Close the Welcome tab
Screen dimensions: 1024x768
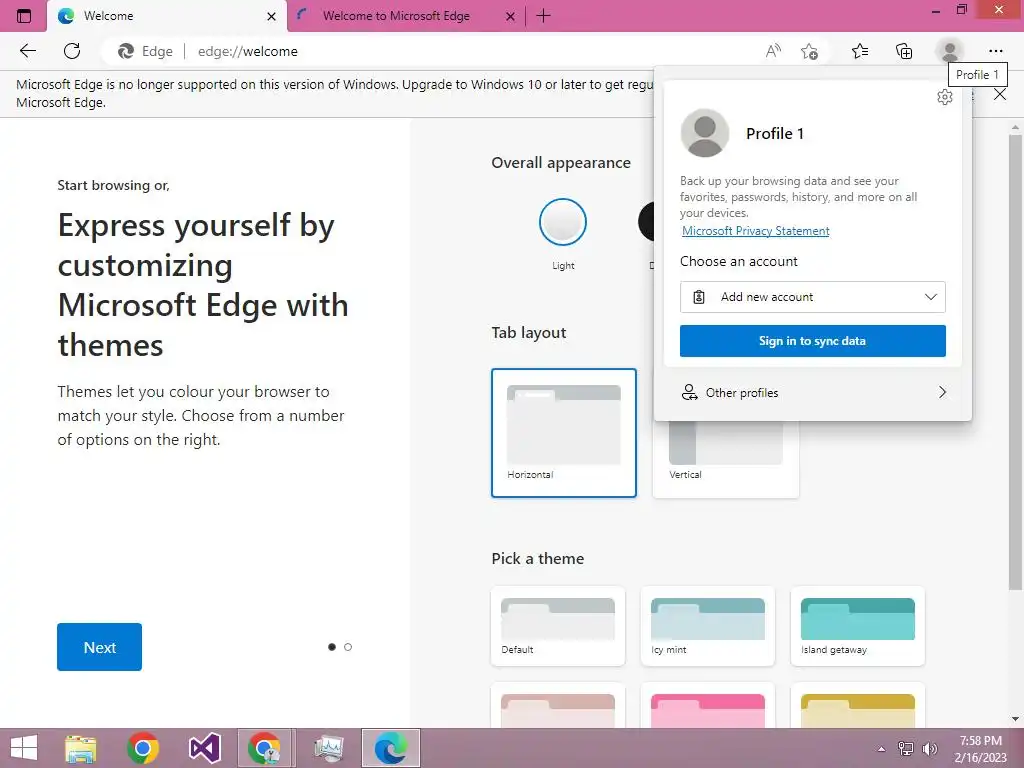(x=271, y=16)
